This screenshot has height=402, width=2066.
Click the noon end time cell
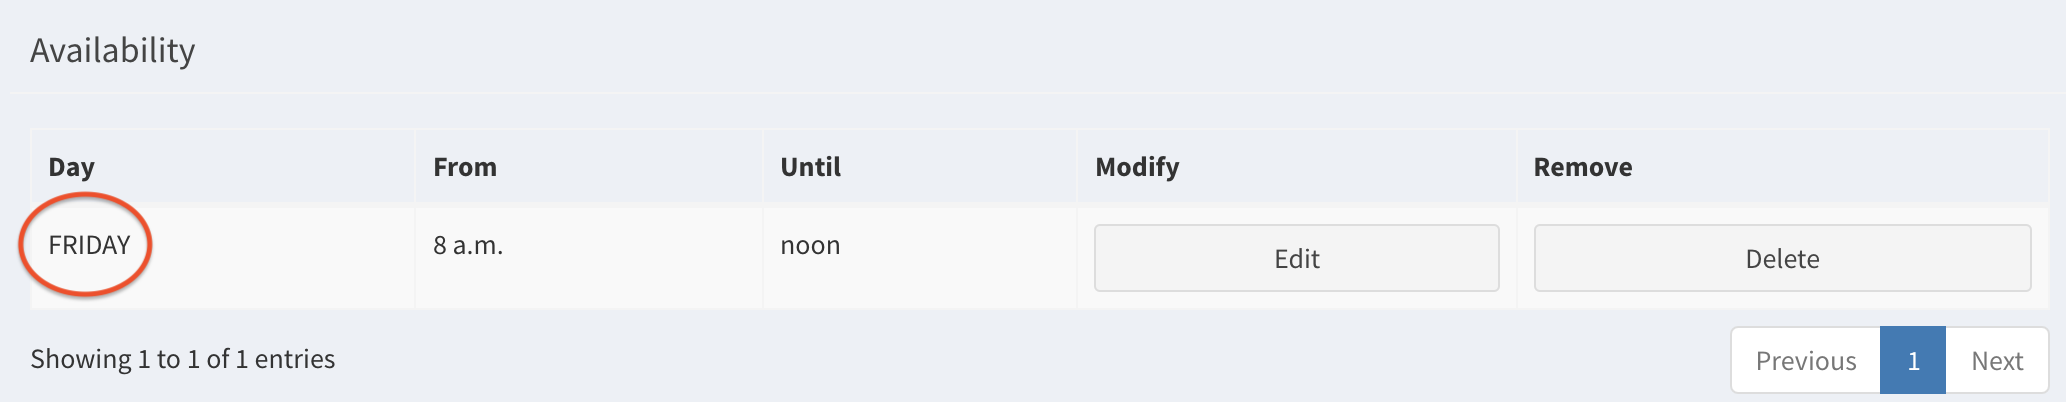click(x=810, y=245)
